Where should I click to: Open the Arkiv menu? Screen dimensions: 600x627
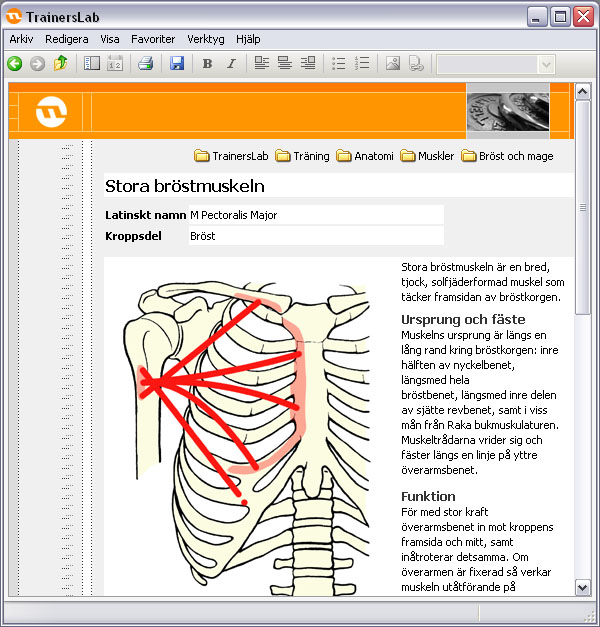pos(22,39)
